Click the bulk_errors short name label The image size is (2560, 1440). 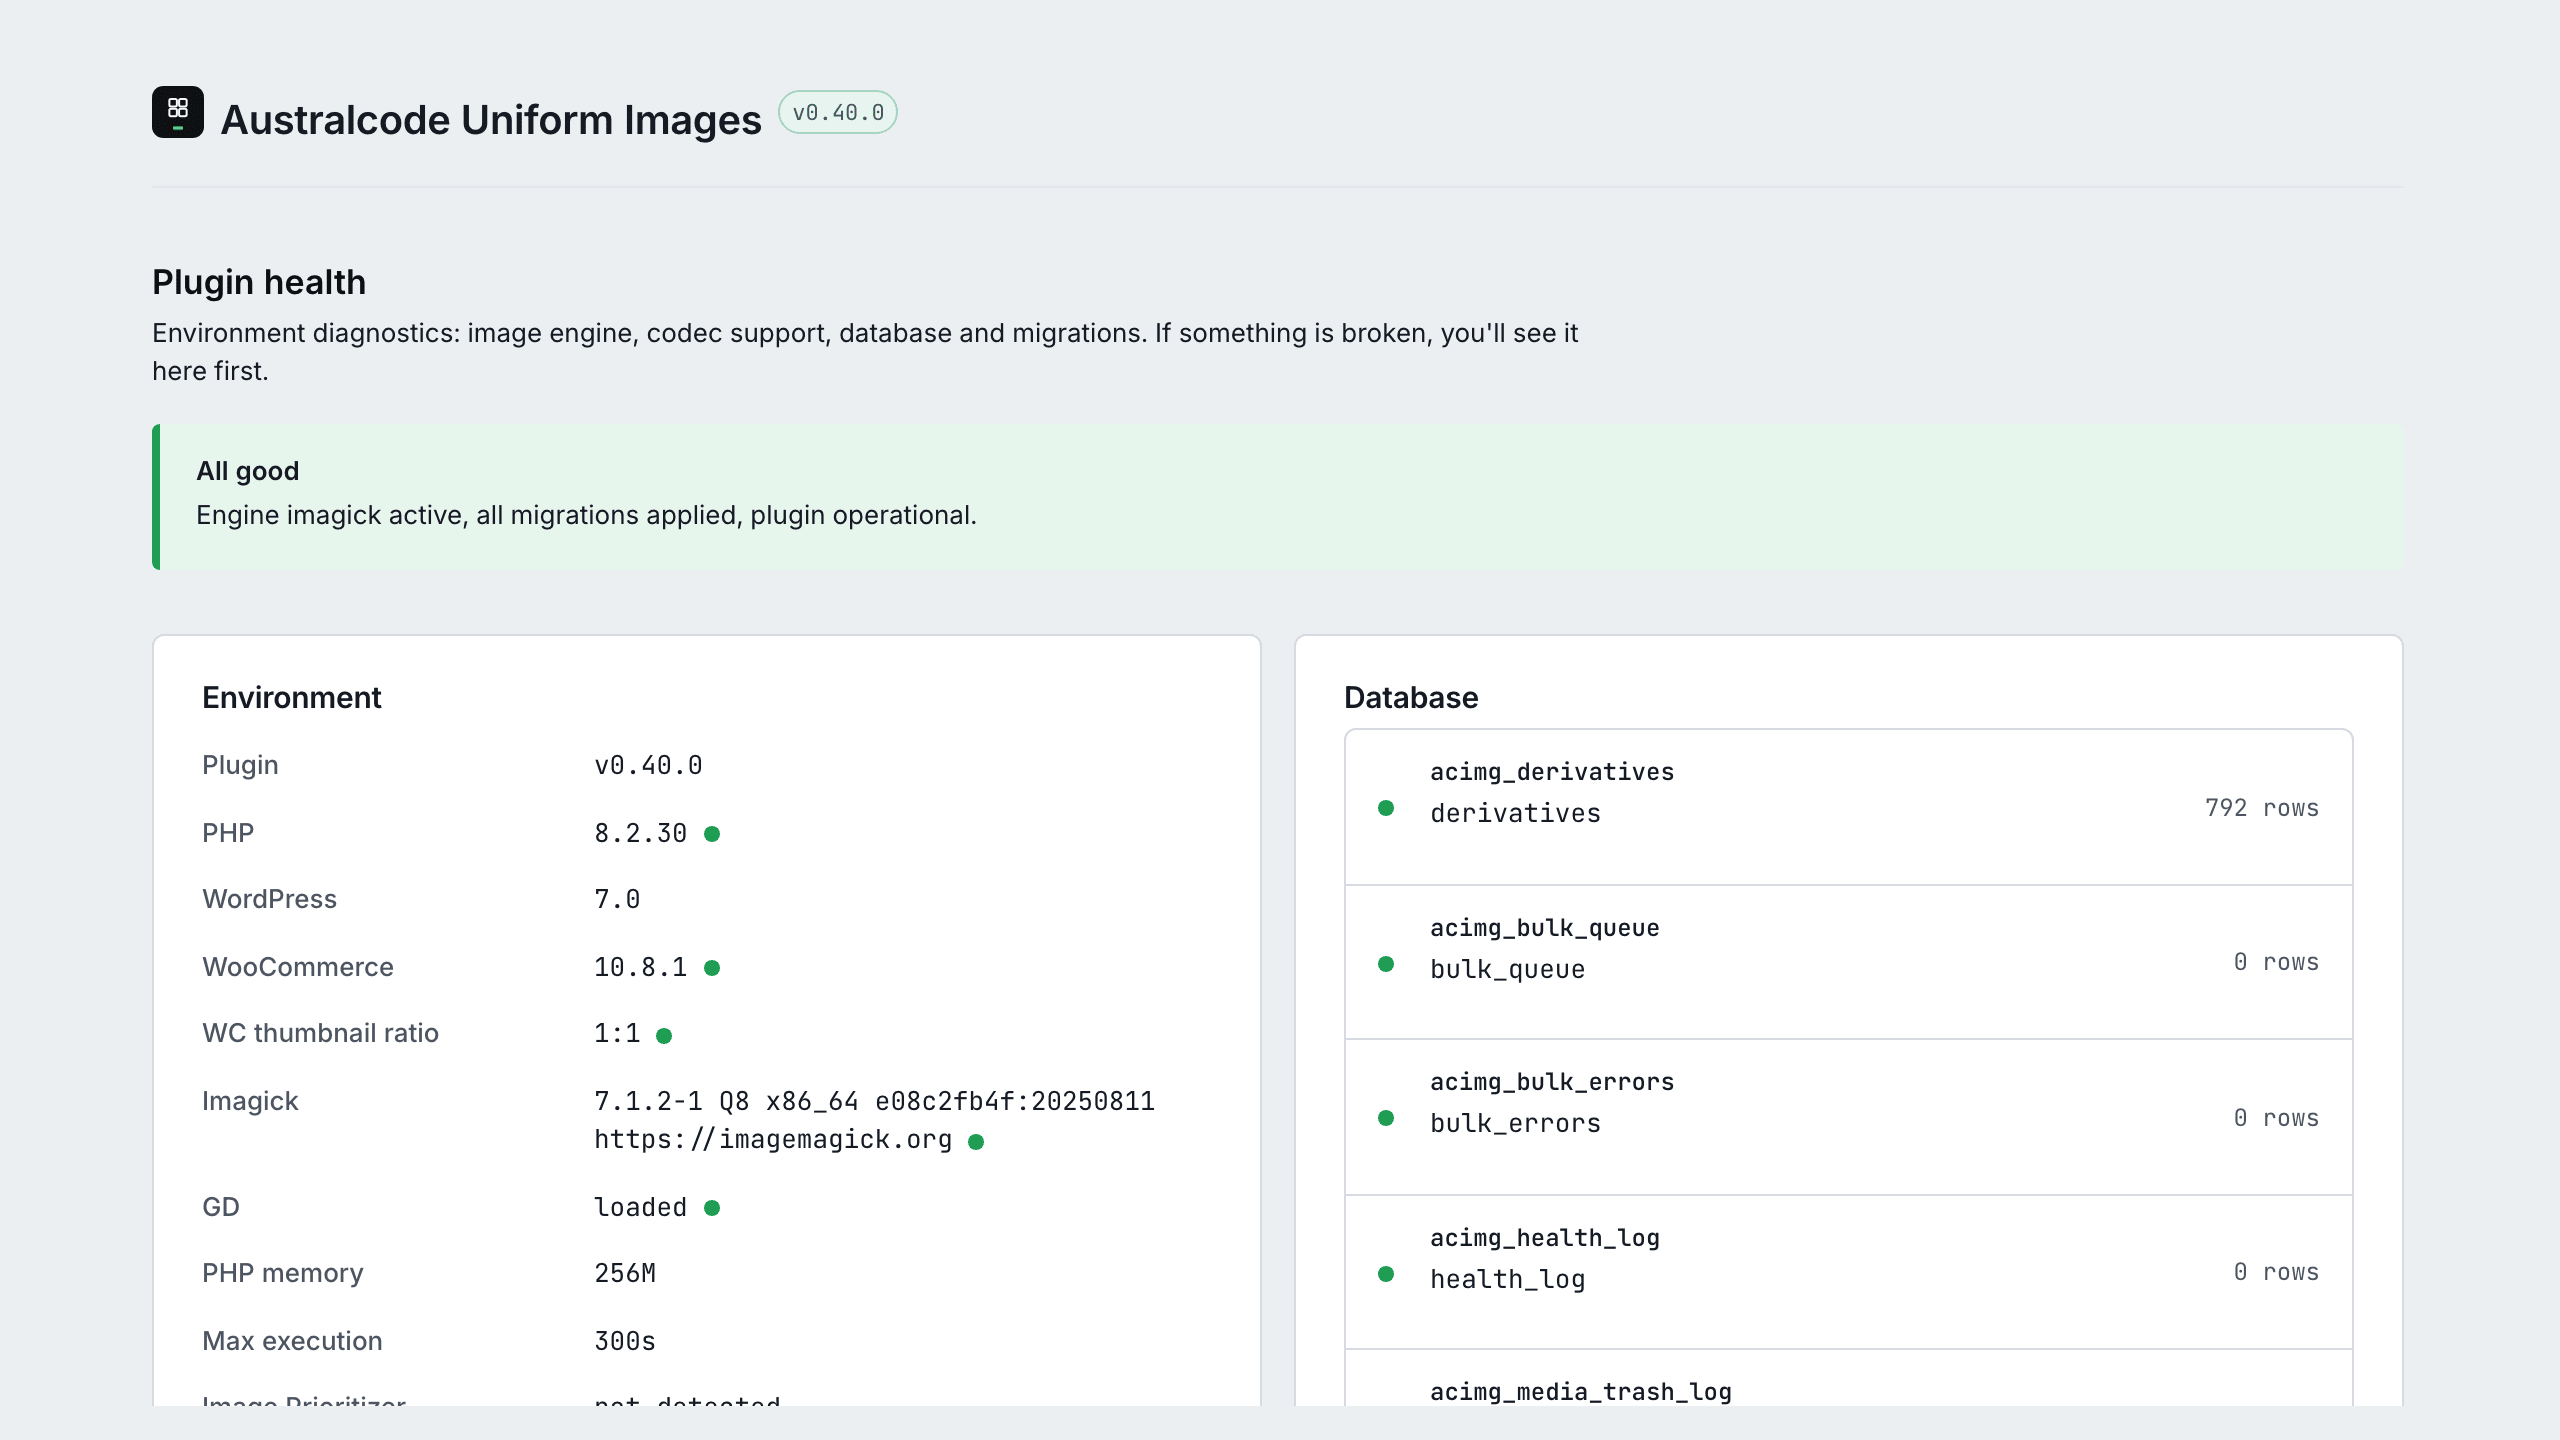(x=1515, y=1124)
